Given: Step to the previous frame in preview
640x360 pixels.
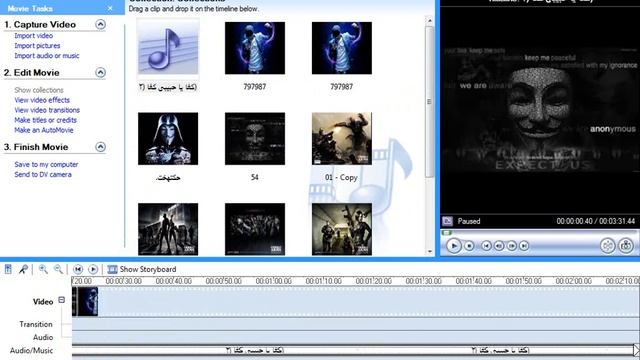Looking at the screenshot, I should [x=499, y=246].
